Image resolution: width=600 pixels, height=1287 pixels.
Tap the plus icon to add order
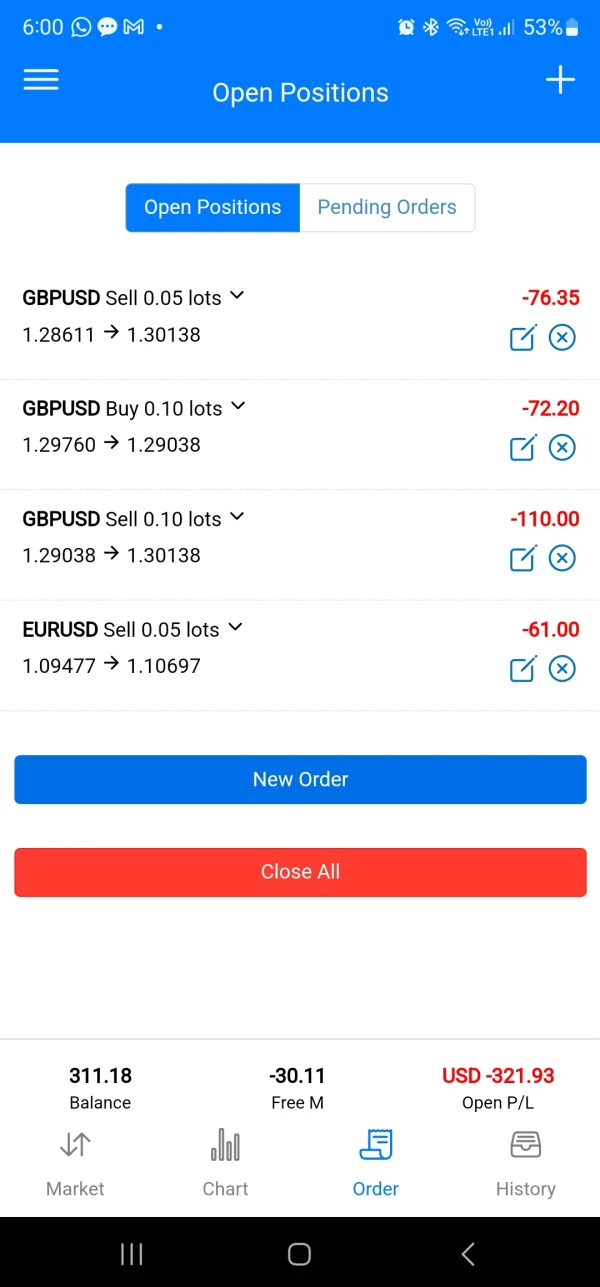coord(560,81)
